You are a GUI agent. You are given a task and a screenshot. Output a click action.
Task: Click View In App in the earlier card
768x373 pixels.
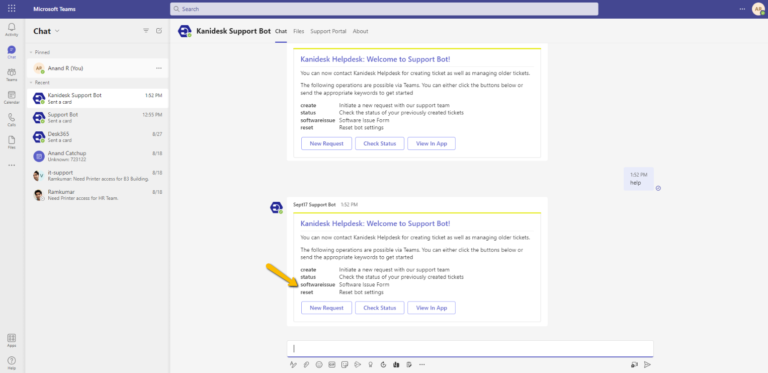(432, 143)
